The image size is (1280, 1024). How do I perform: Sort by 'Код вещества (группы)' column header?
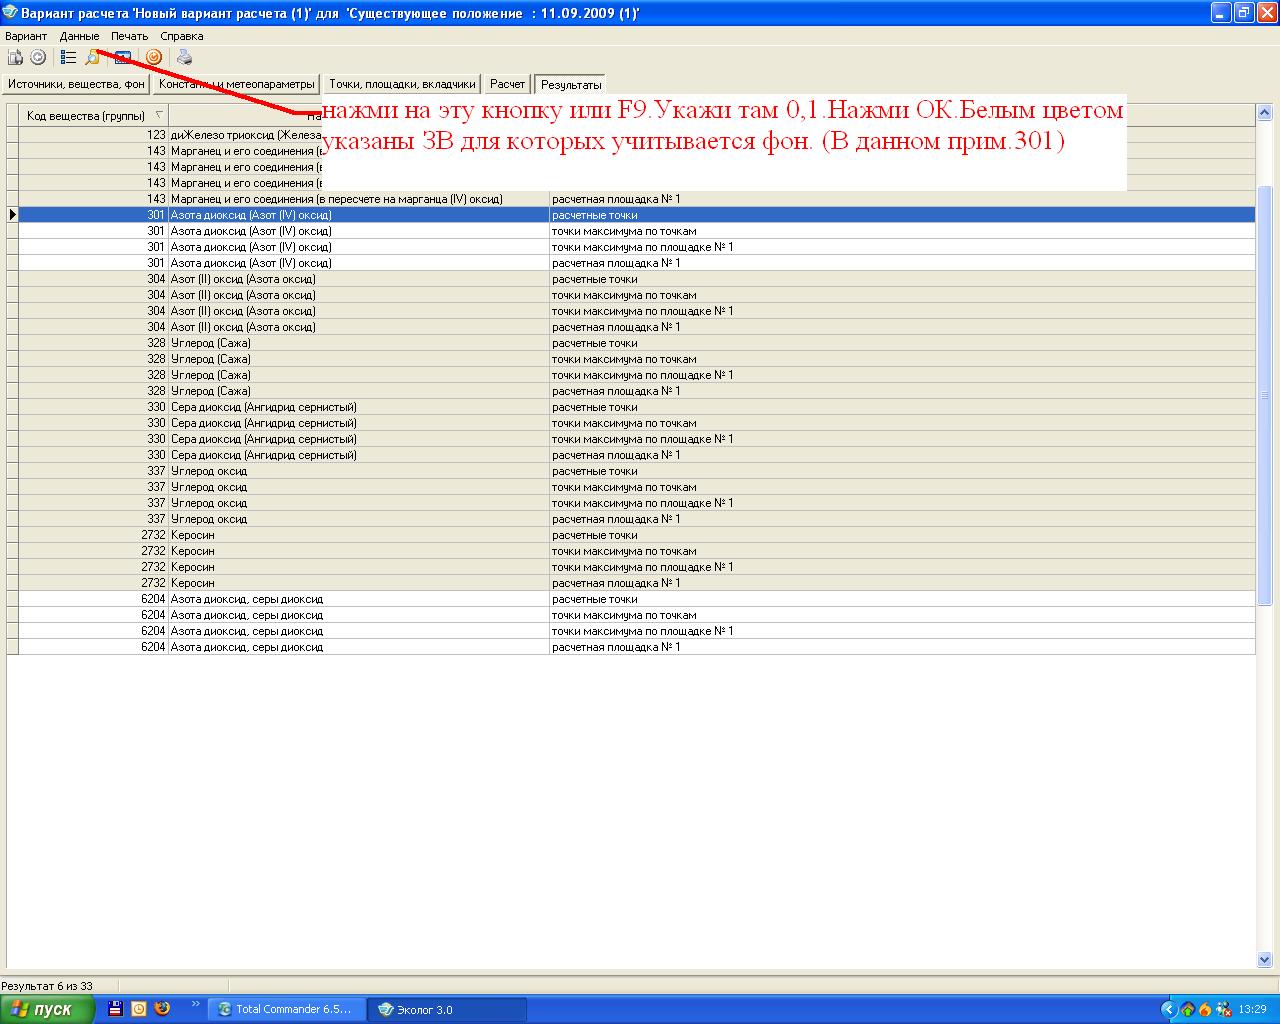point(88,116)
